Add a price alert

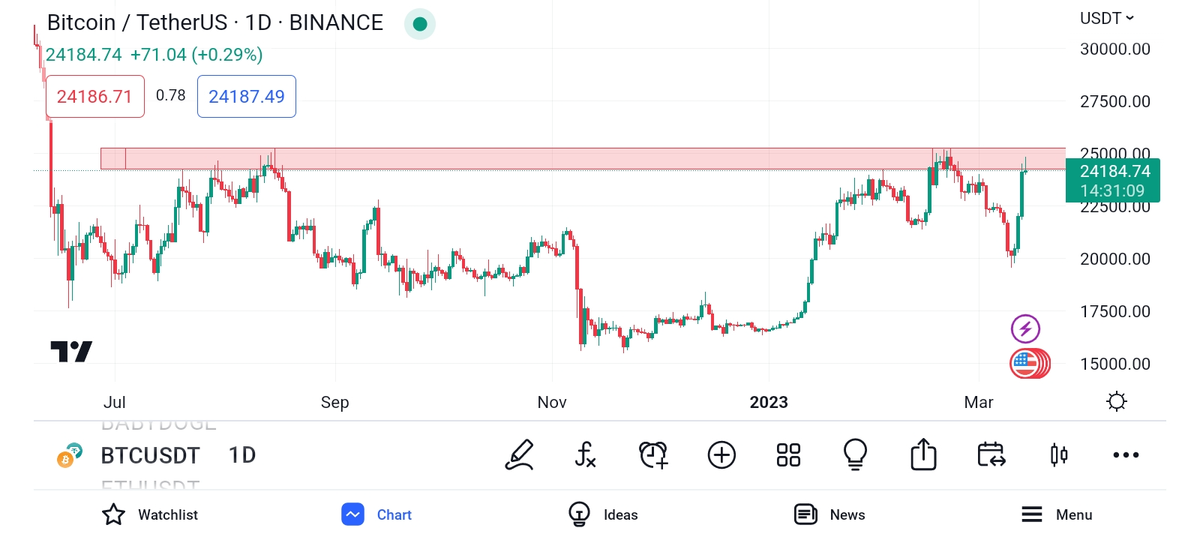(x=653, y=455)
